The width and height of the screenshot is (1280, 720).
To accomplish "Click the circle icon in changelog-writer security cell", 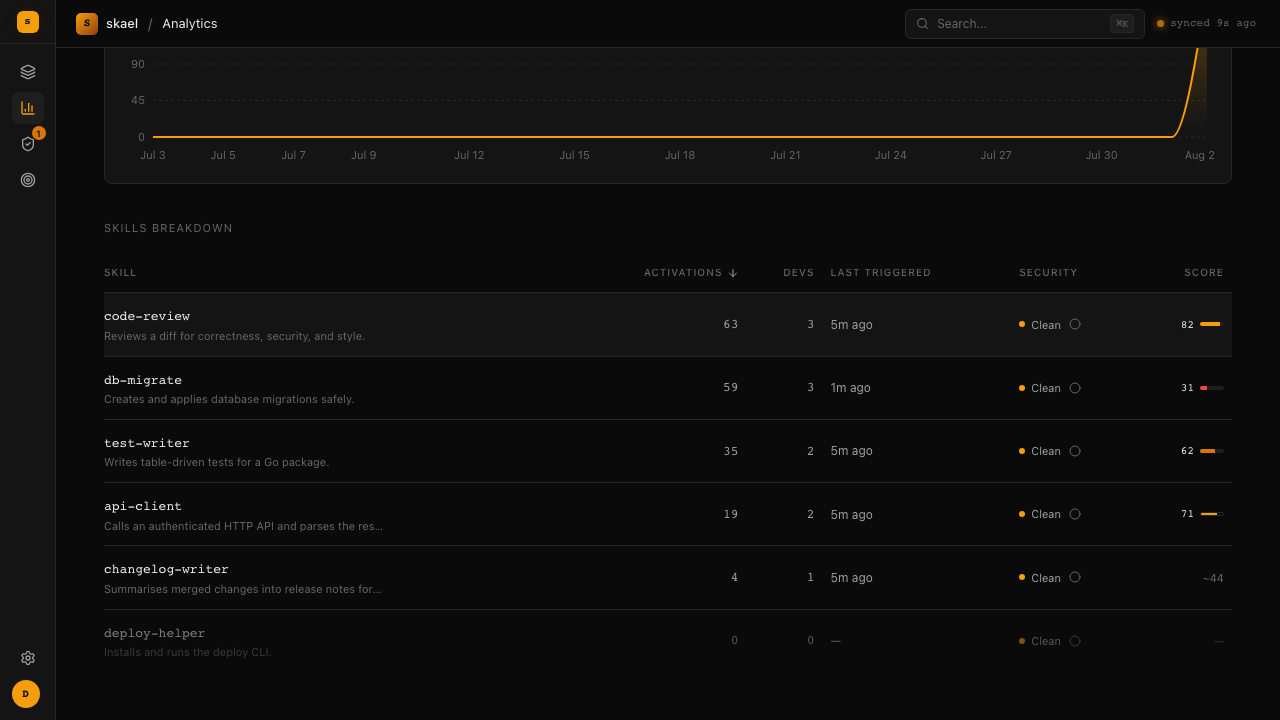I will (1075, 577).
